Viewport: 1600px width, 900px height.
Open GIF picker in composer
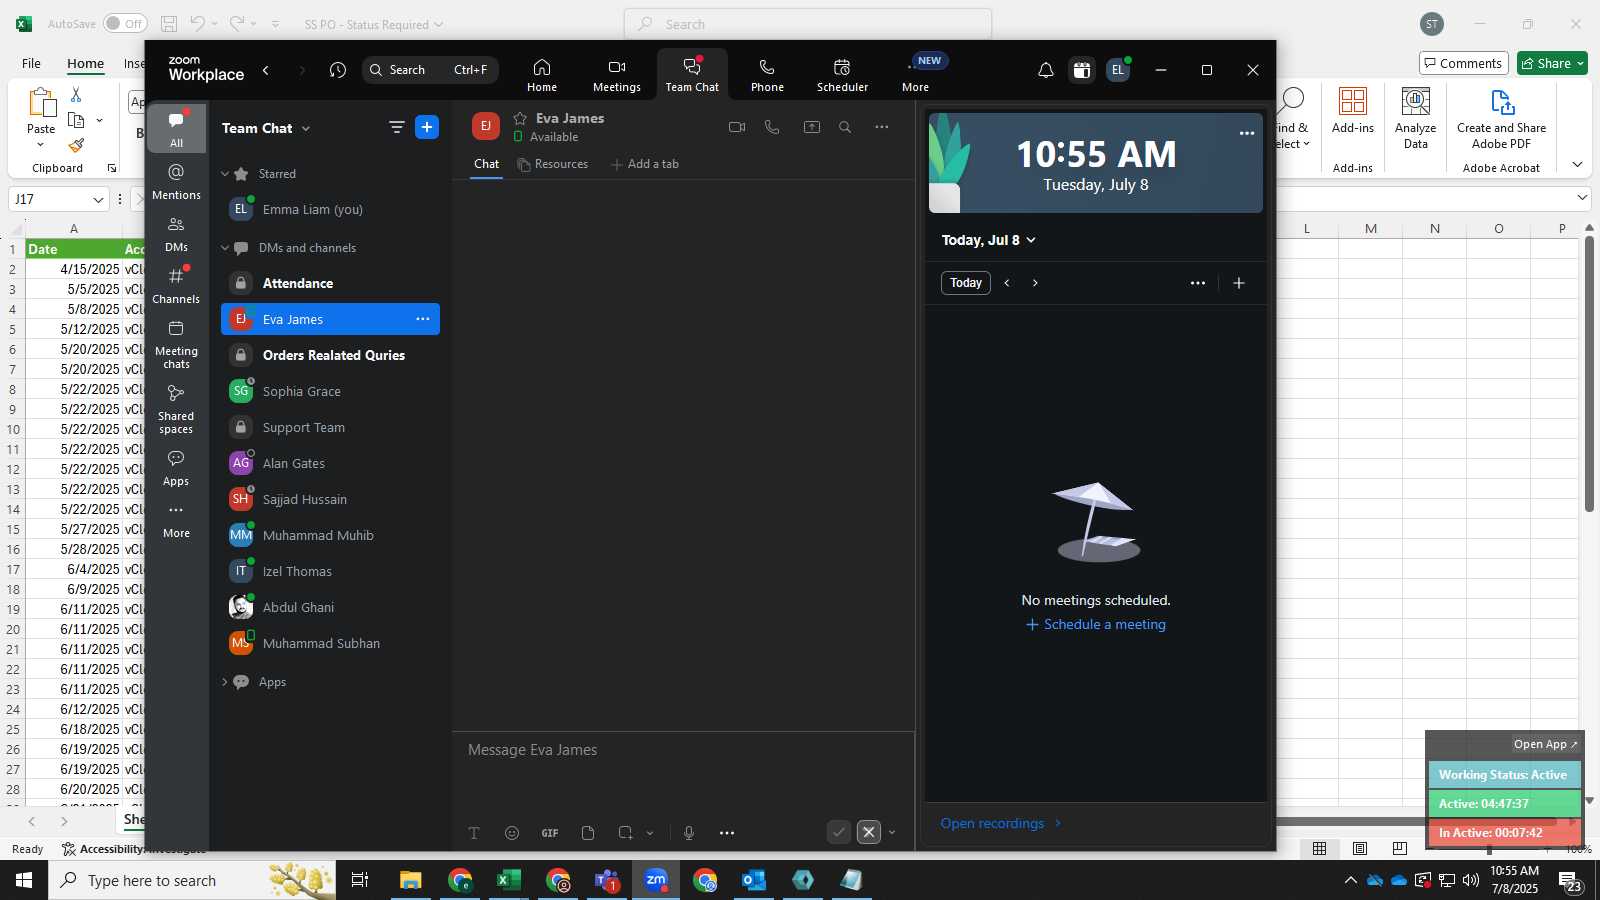click(550, 833)
